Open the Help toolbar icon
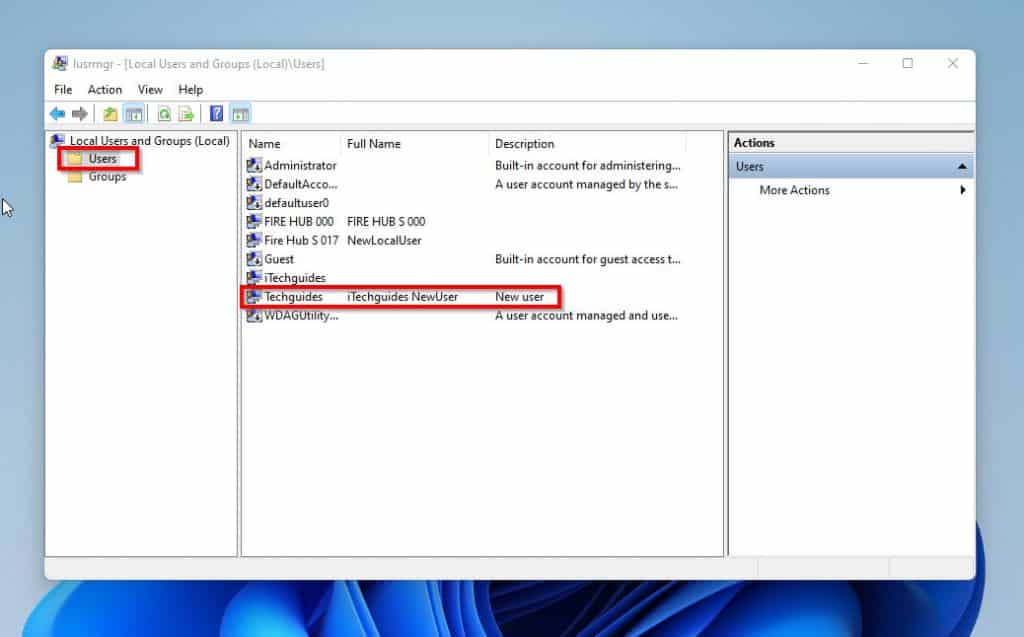This screenshot has height=637, width=1024. click(216, 114)
